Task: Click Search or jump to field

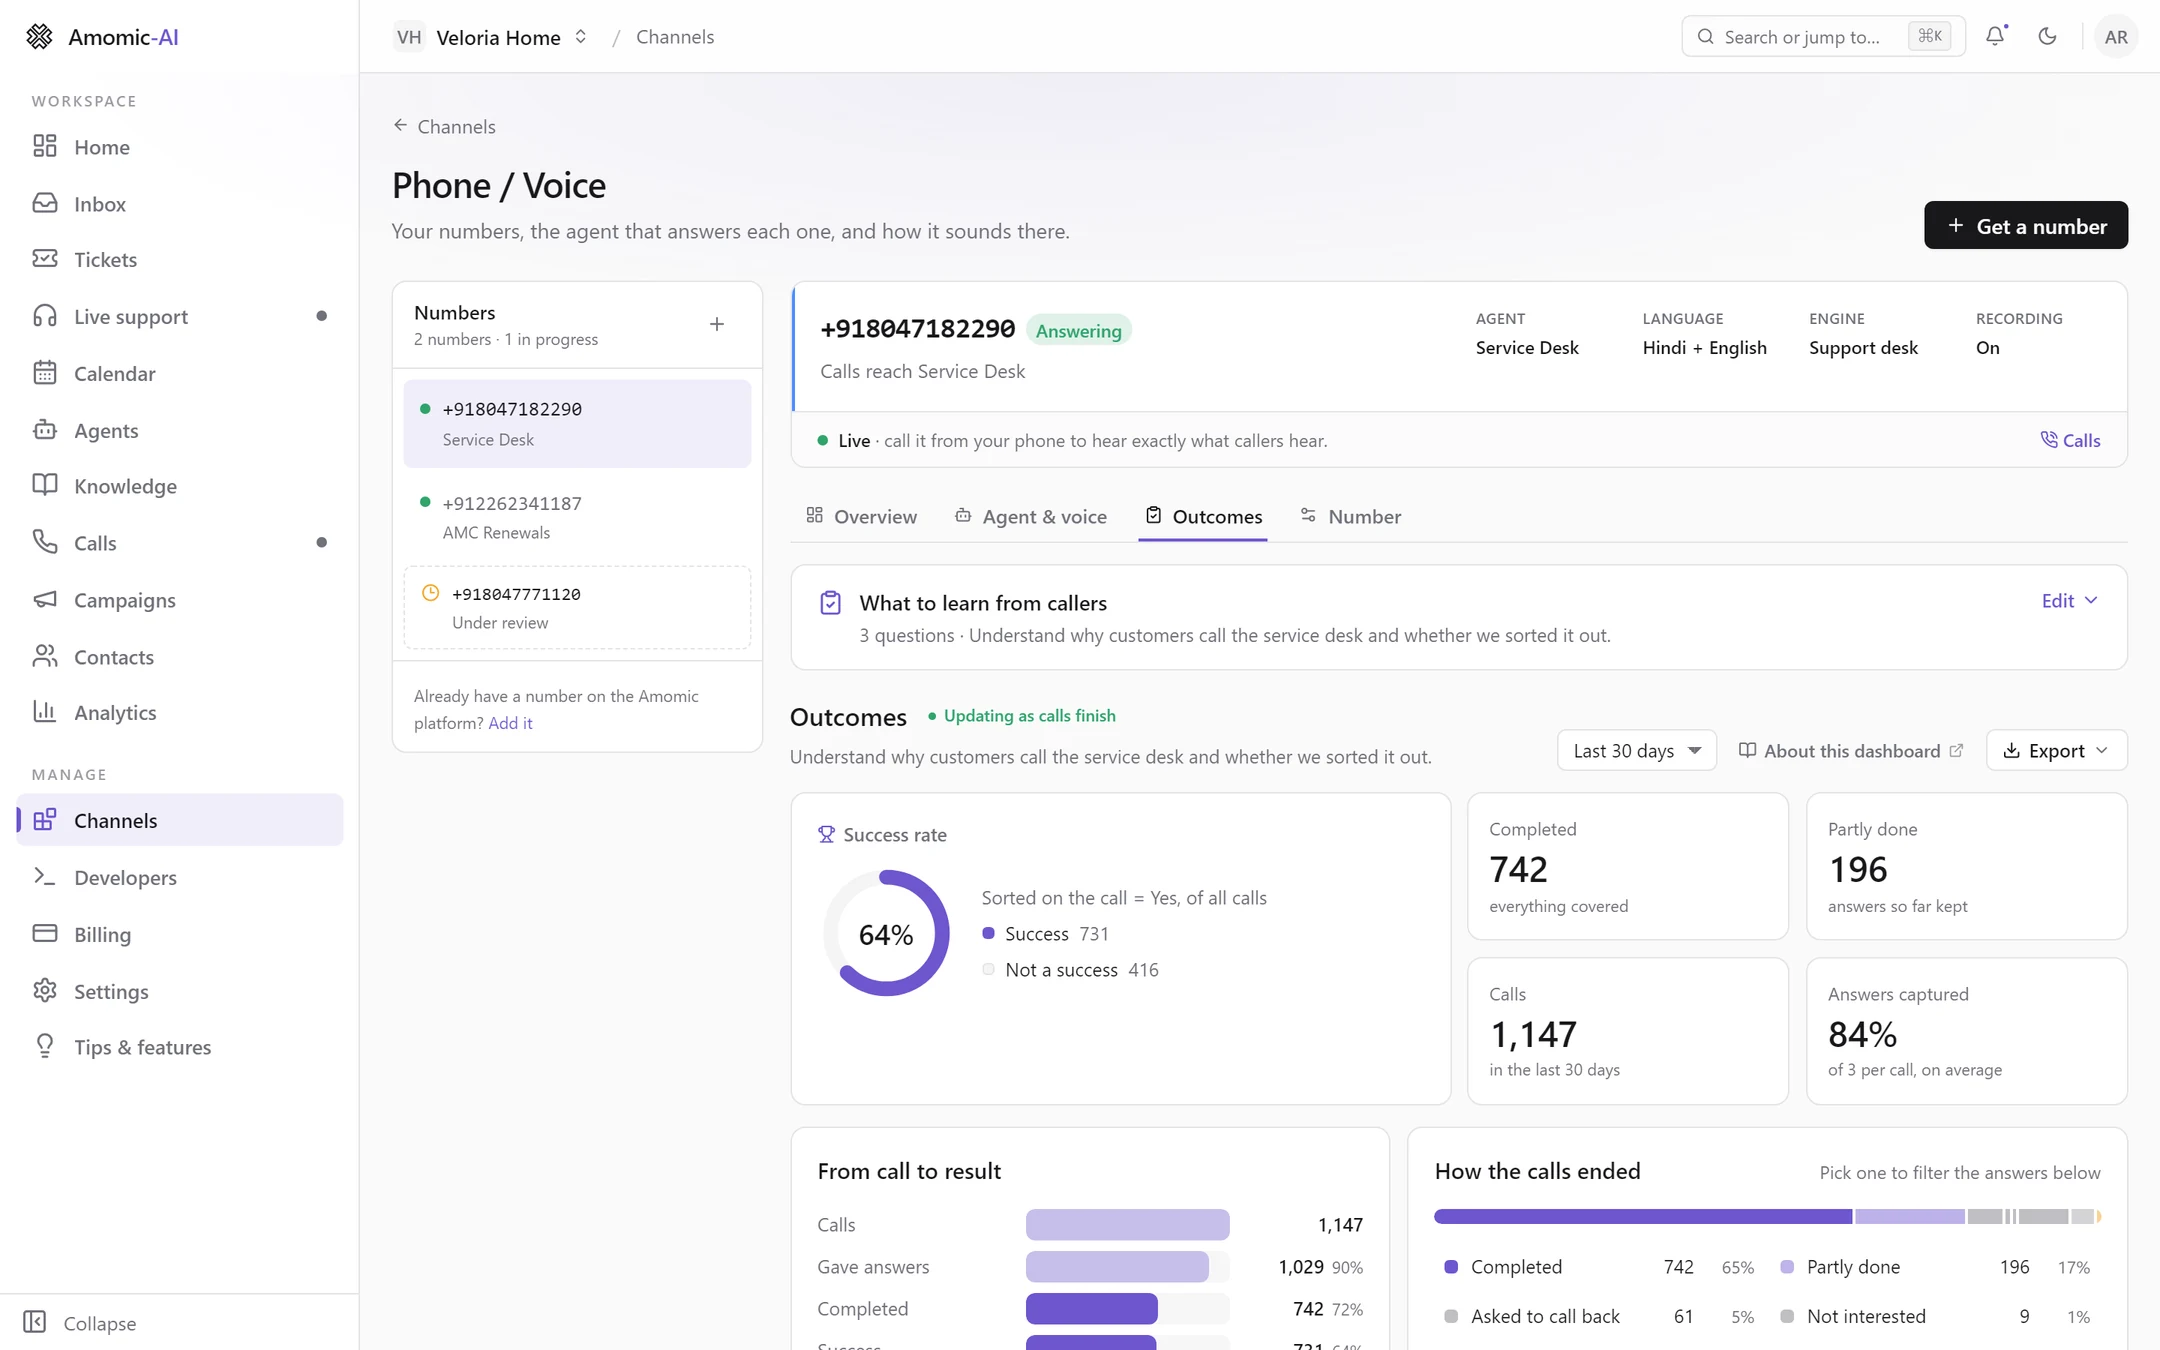Action: click(x=1823, y=37)
